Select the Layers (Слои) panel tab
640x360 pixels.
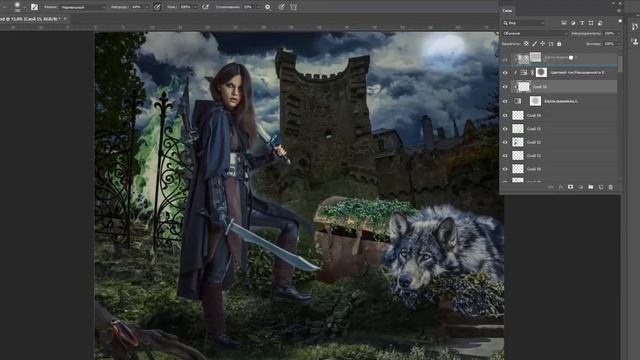pos(508,11)
